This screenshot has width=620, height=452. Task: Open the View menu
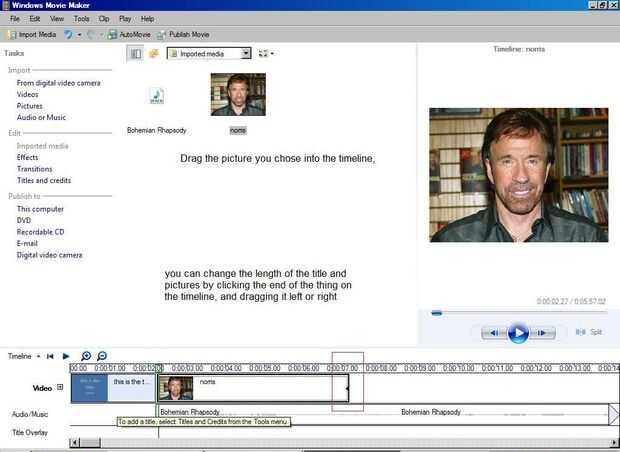(57, 19)
